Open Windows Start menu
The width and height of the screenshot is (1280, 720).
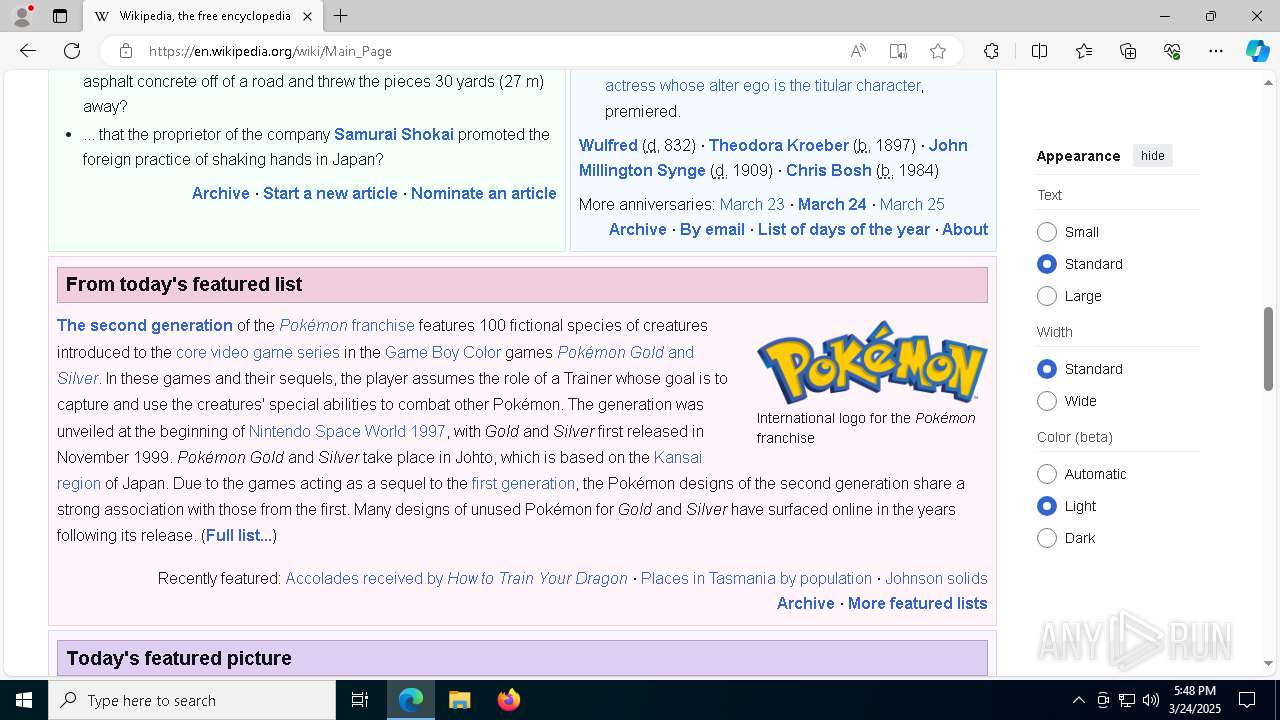(x=24, y=700)
